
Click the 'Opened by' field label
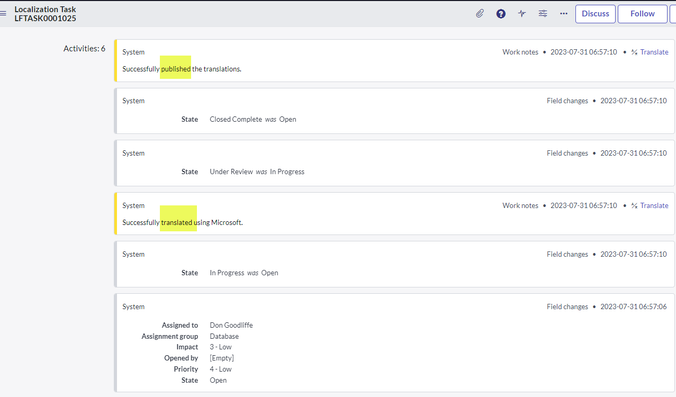(x=181, y=358)
